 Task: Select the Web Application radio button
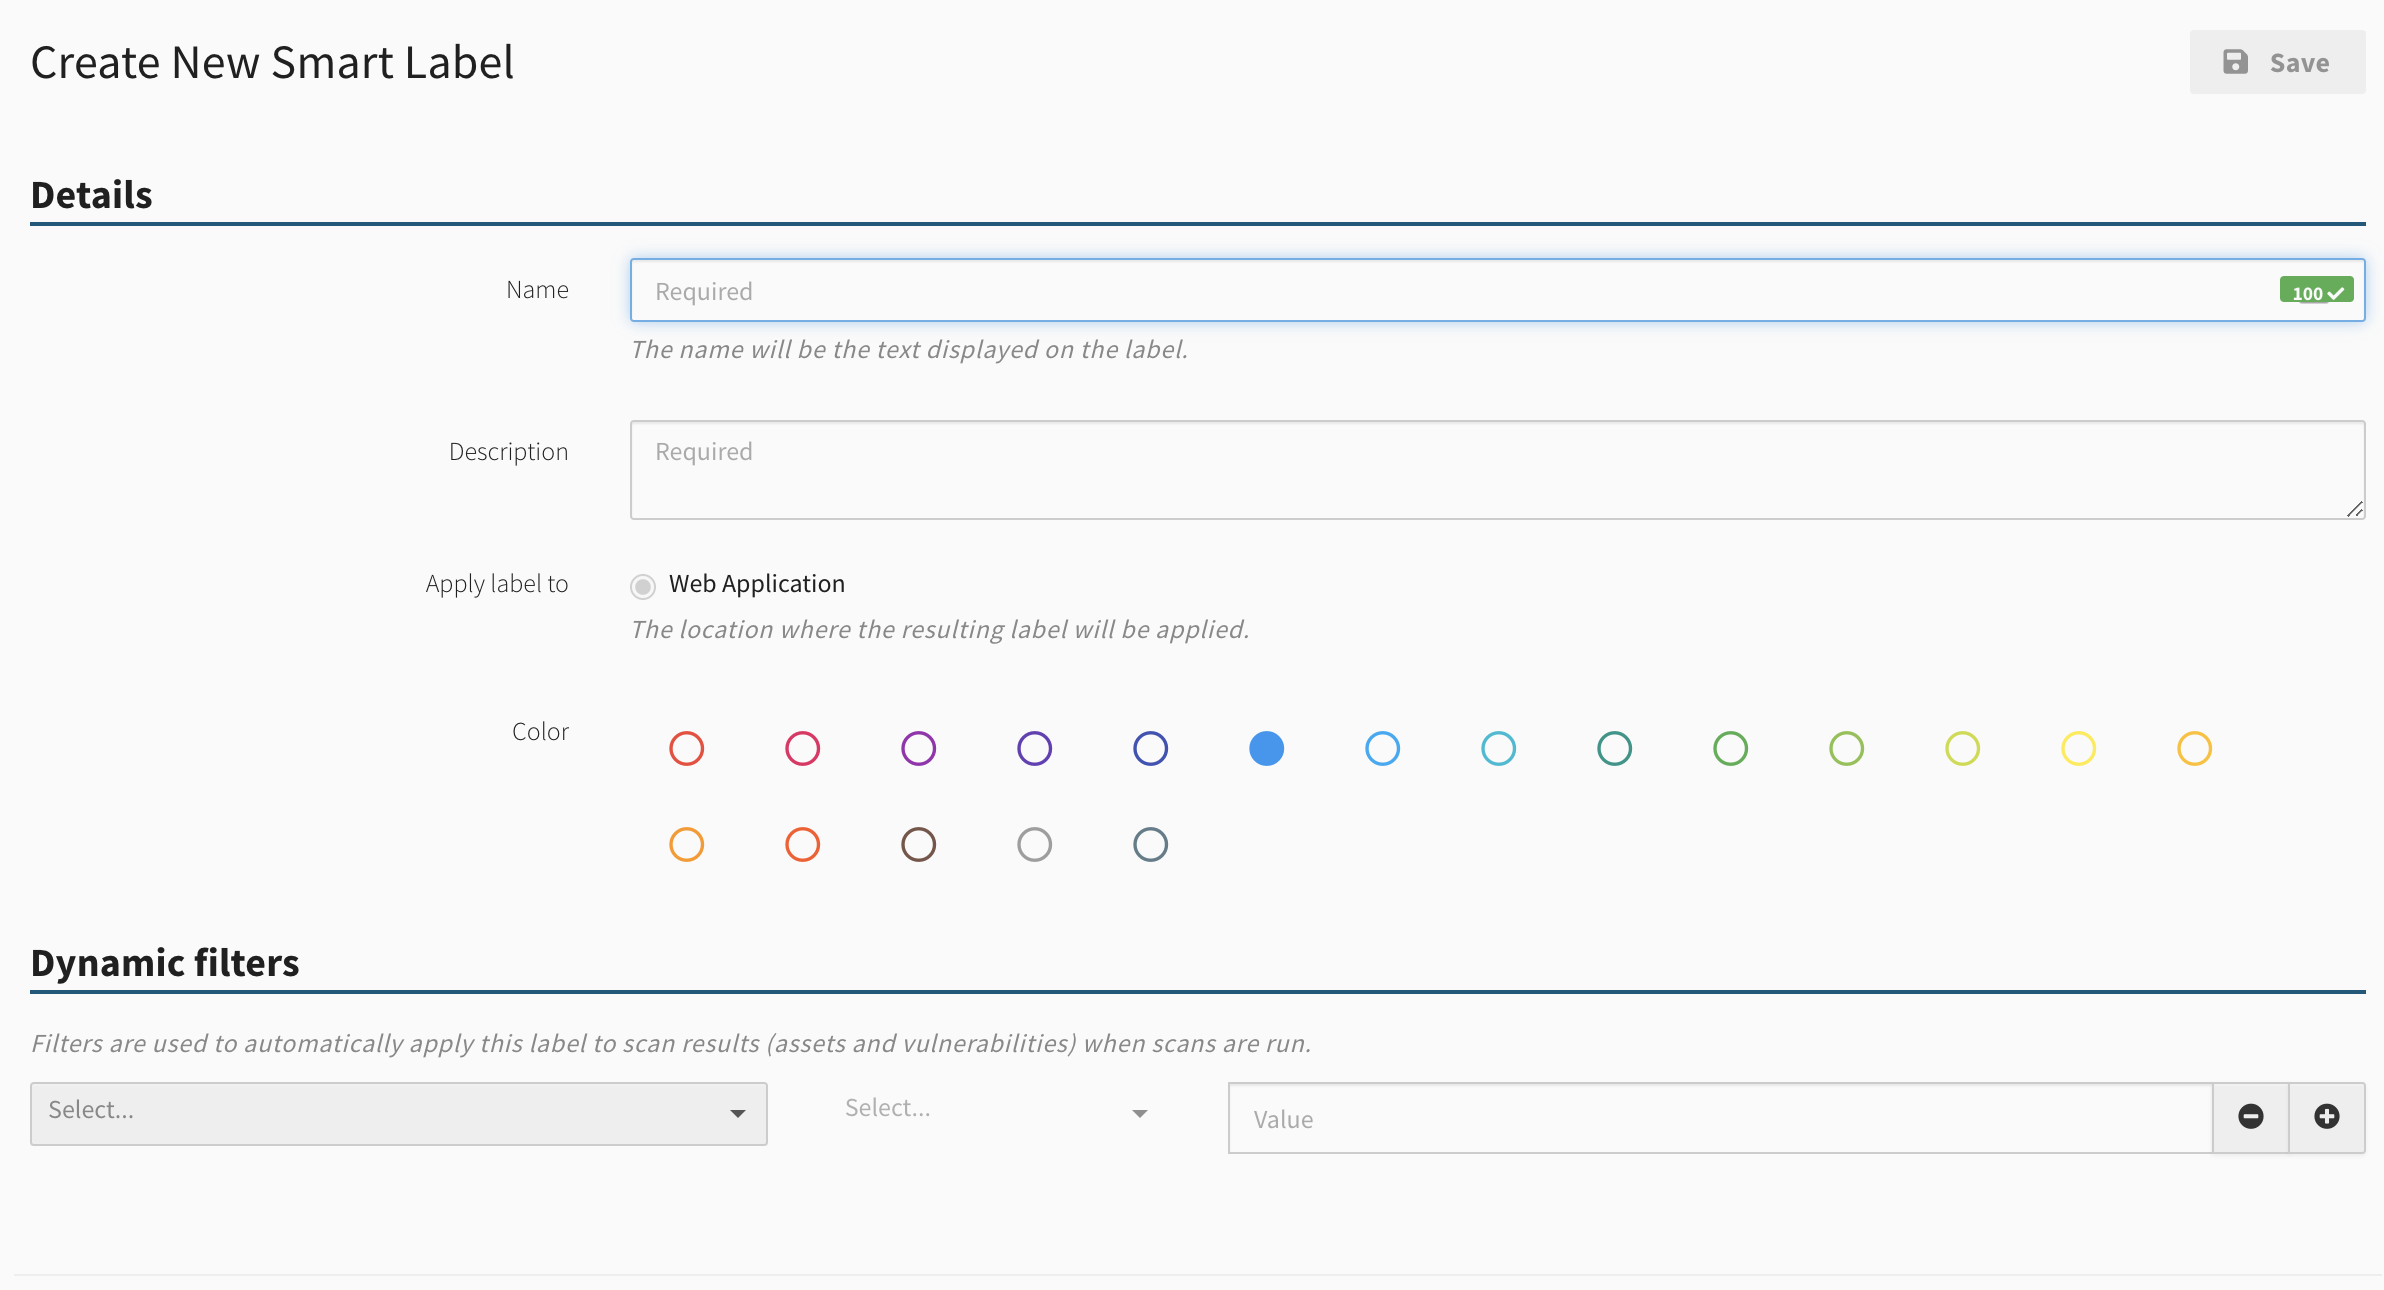pos(643,586)
